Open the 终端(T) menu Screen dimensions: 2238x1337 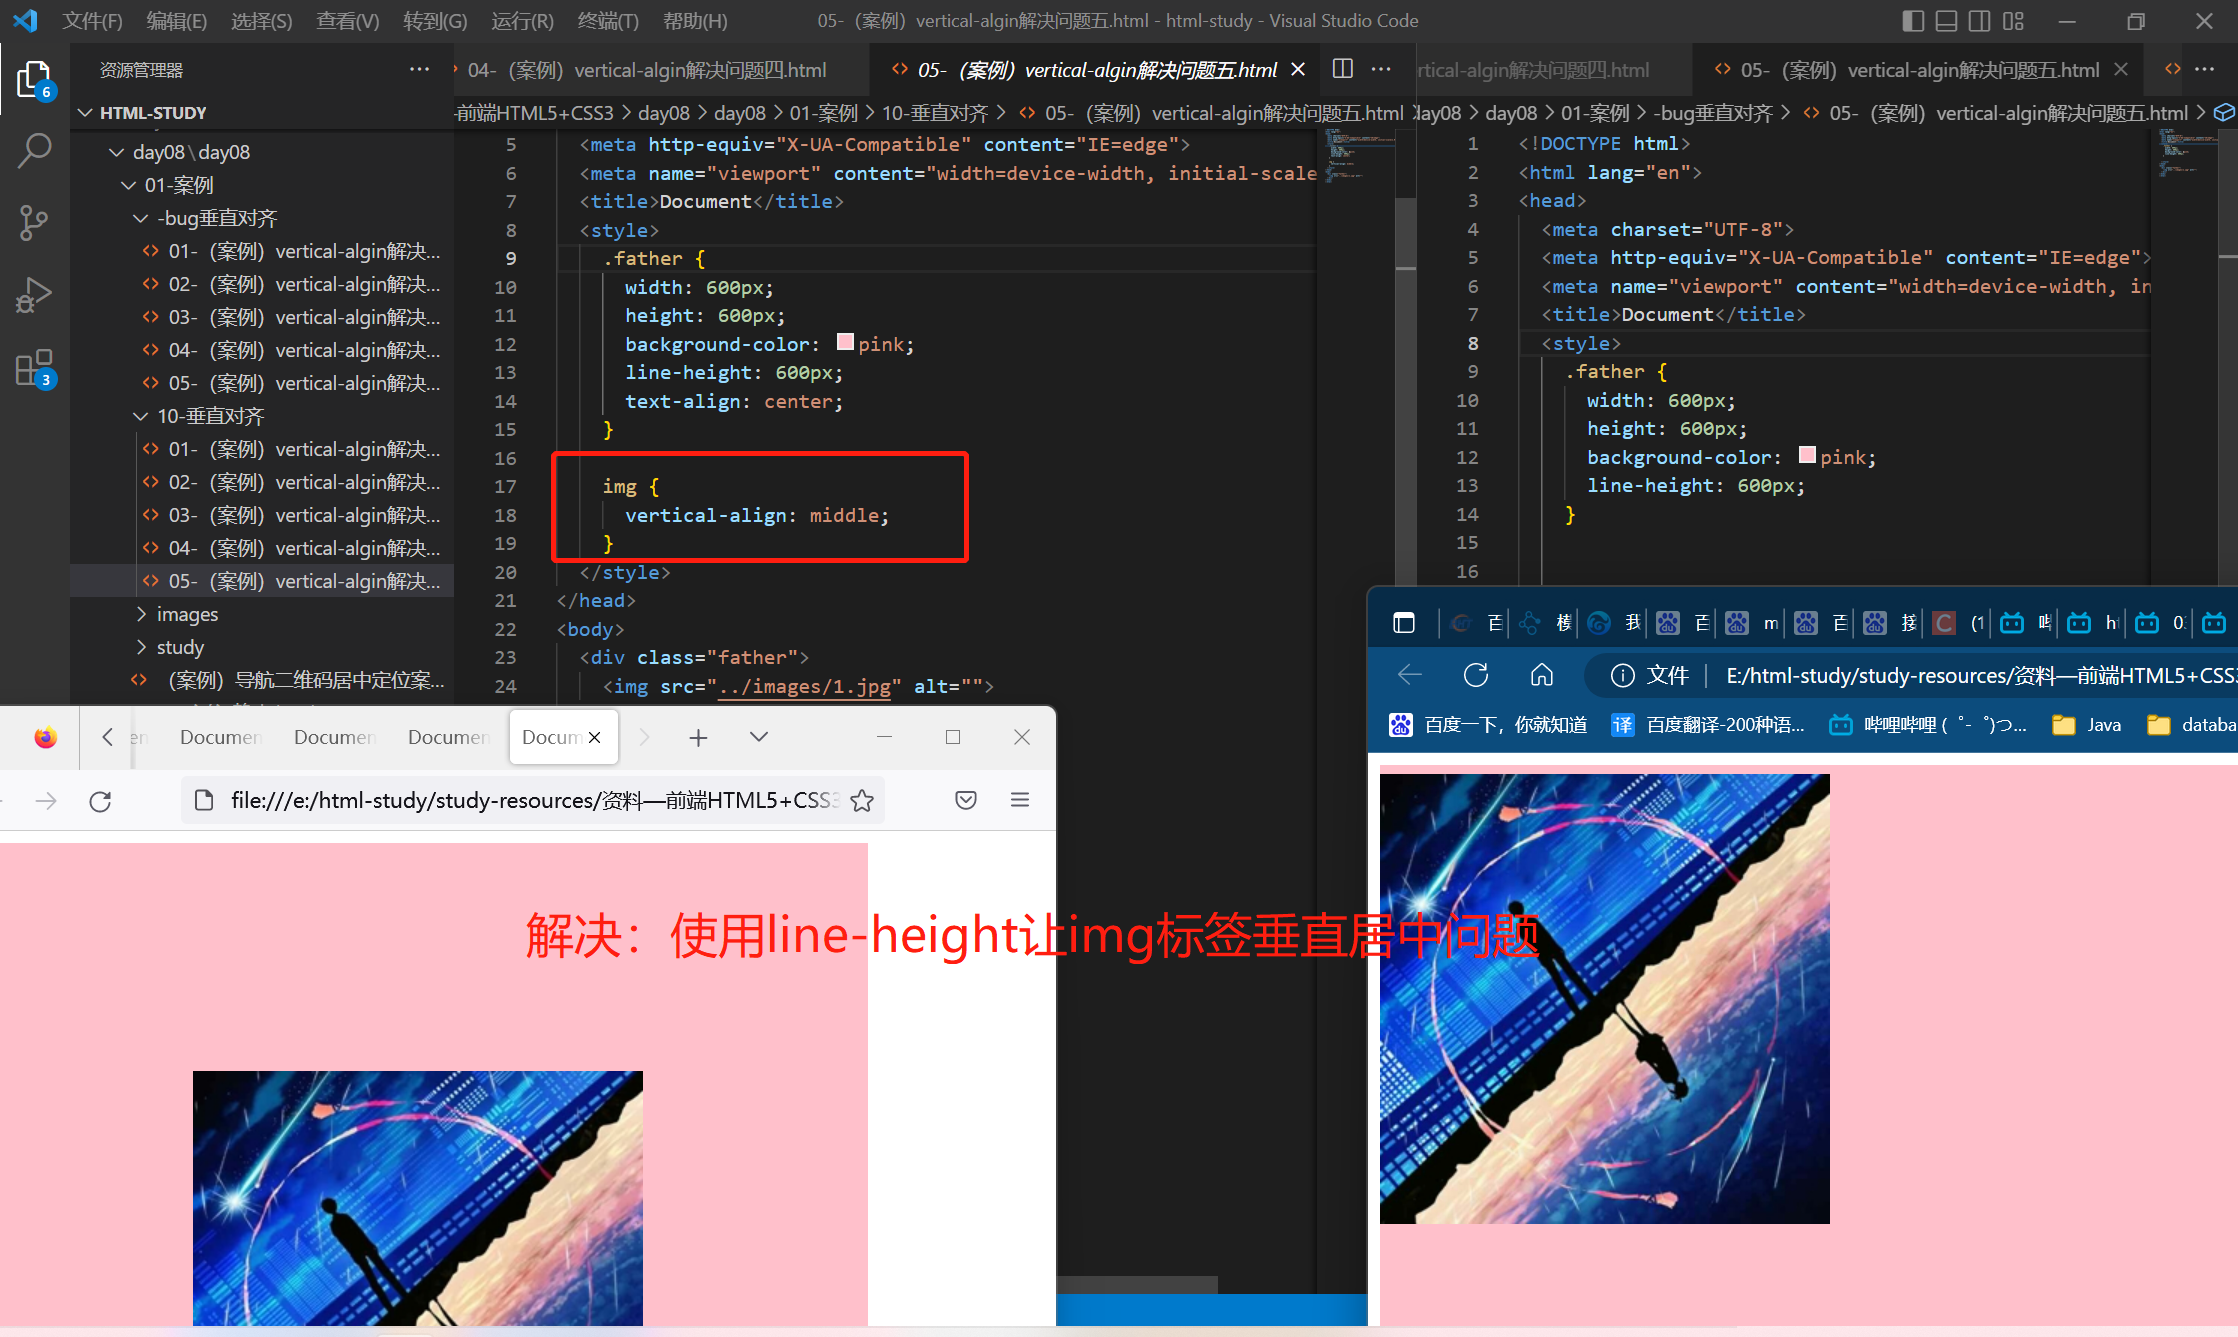pyautogui.click(x=608, y=21)
